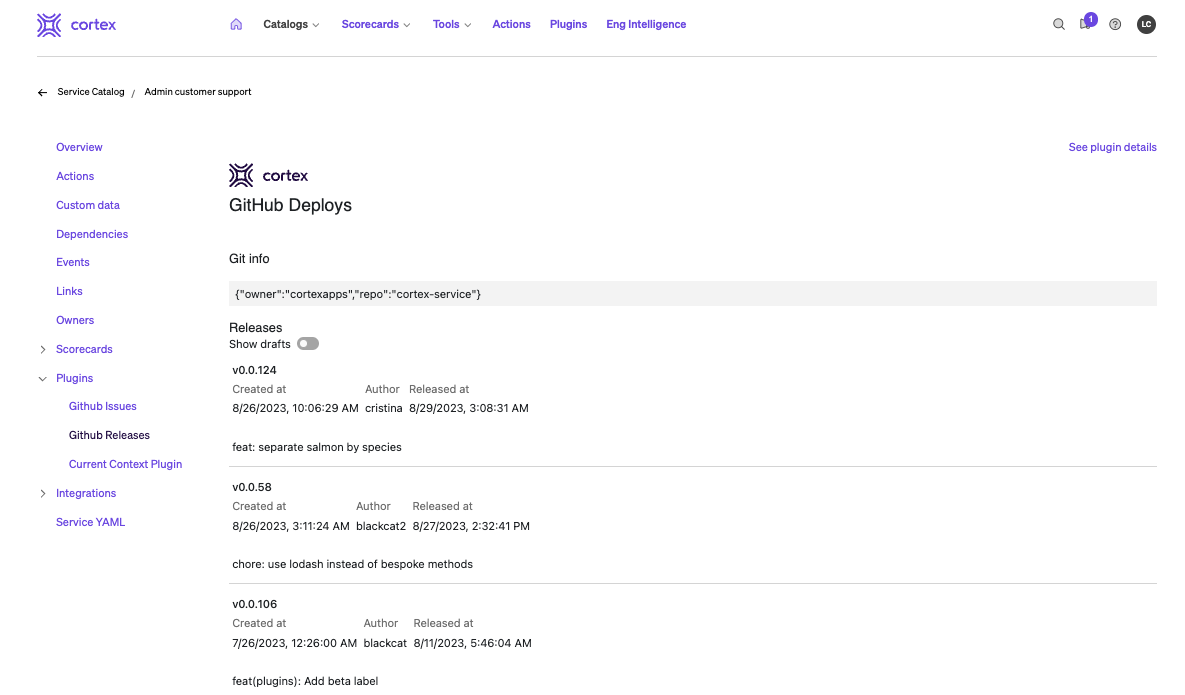Expand the Integrations sidebar section
Viewport: 1185px width, 695px height.
tap(42, 493)
